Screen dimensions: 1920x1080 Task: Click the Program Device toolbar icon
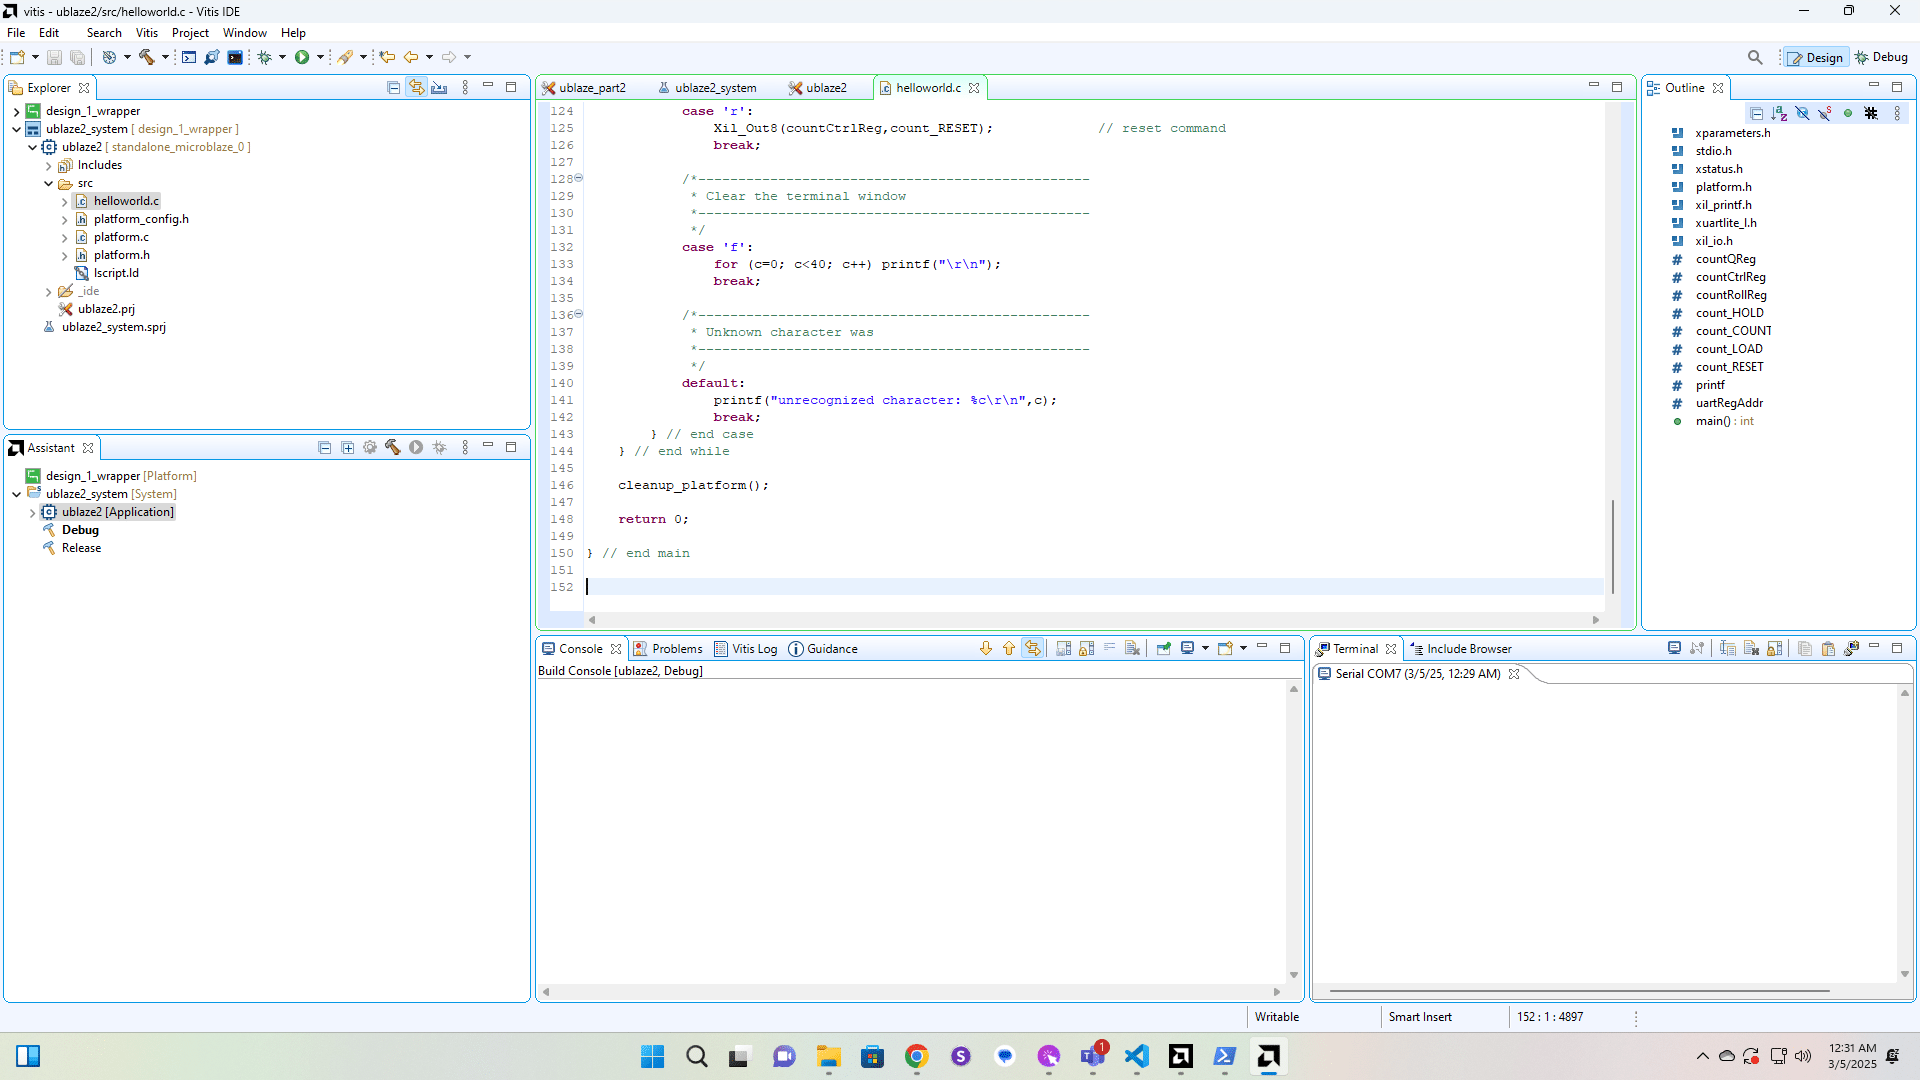pyautogui.click(x=211, y=57)
